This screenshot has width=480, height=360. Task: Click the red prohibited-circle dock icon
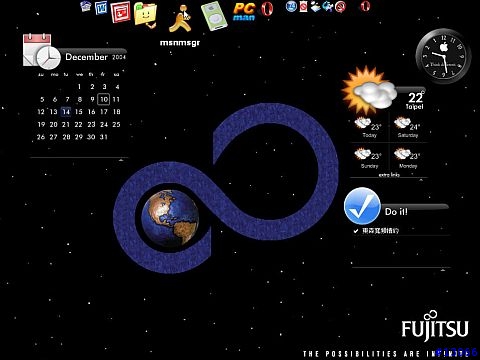(340, 6)
